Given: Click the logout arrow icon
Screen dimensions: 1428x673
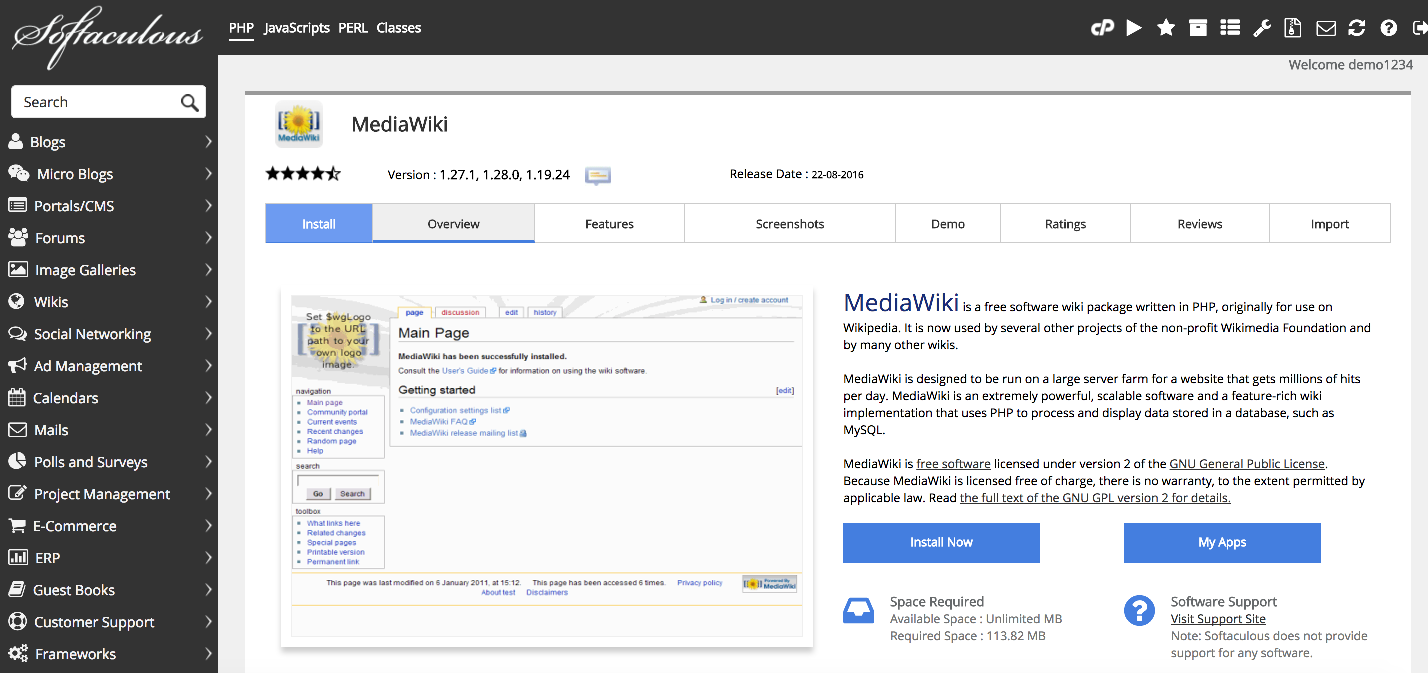Looking at the screenshot, I should pyautogui.click(x=1419, y=28).
